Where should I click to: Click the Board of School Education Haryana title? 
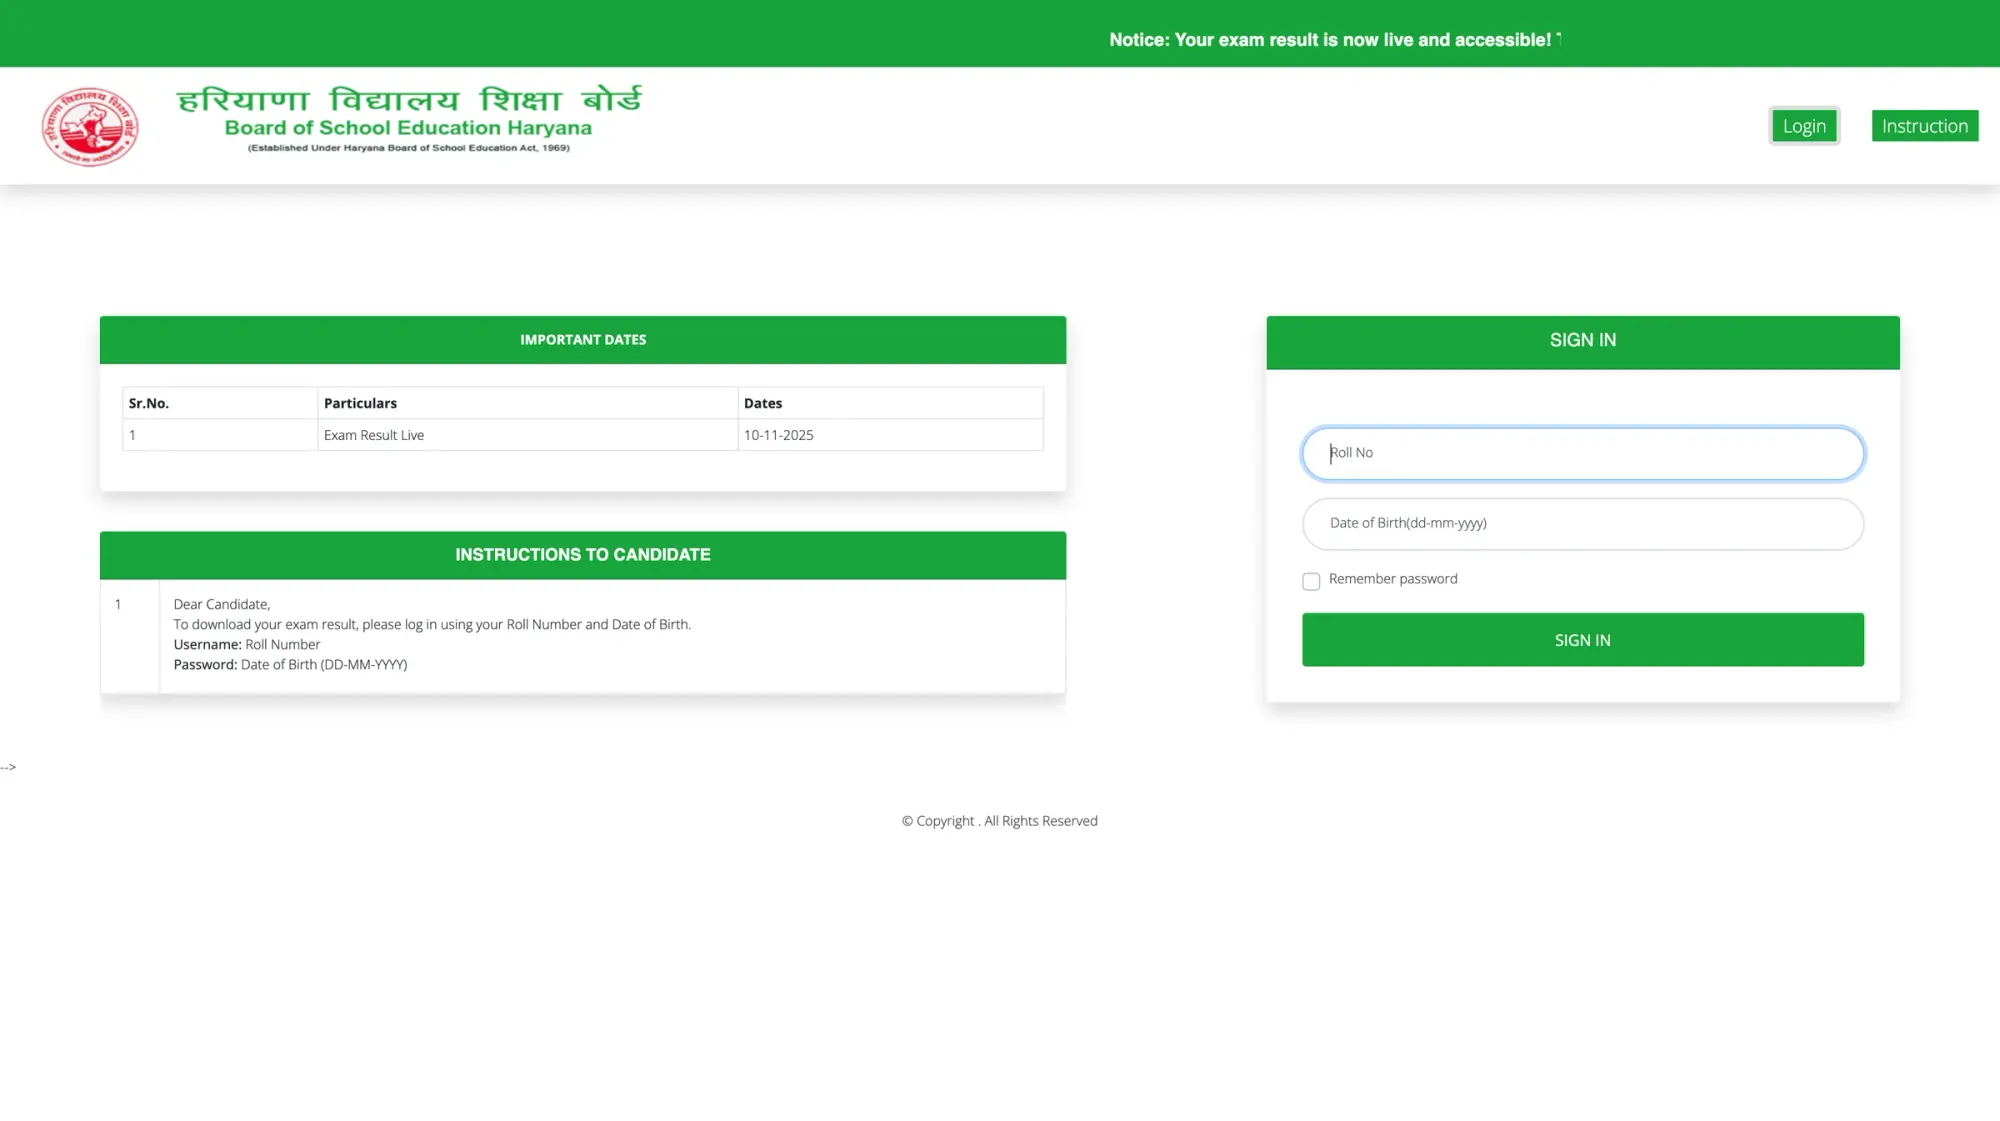click(408, 128)
